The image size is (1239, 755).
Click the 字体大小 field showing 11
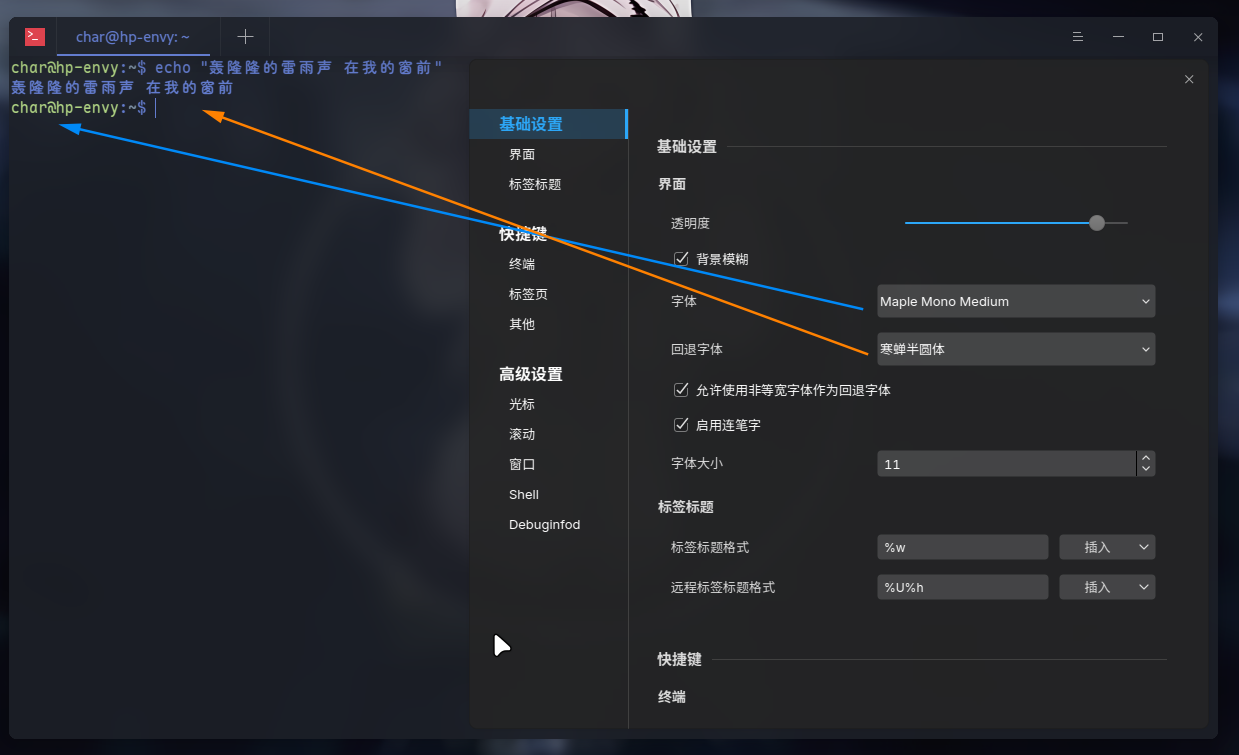[1007, 464]
